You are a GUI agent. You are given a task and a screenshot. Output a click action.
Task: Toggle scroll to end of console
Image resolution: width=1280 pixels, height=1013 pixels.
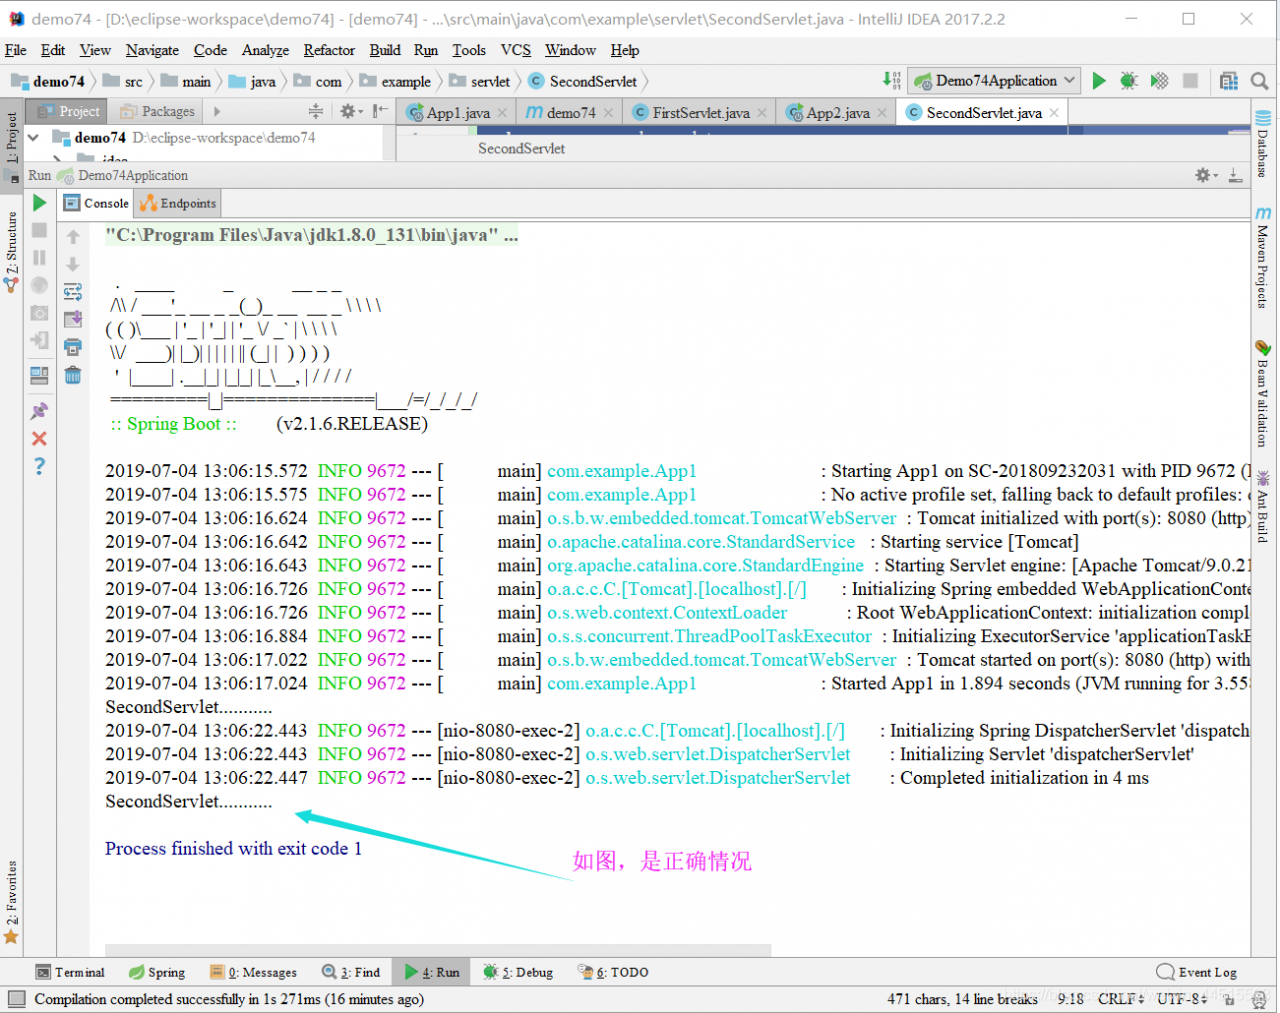point(72,319)
